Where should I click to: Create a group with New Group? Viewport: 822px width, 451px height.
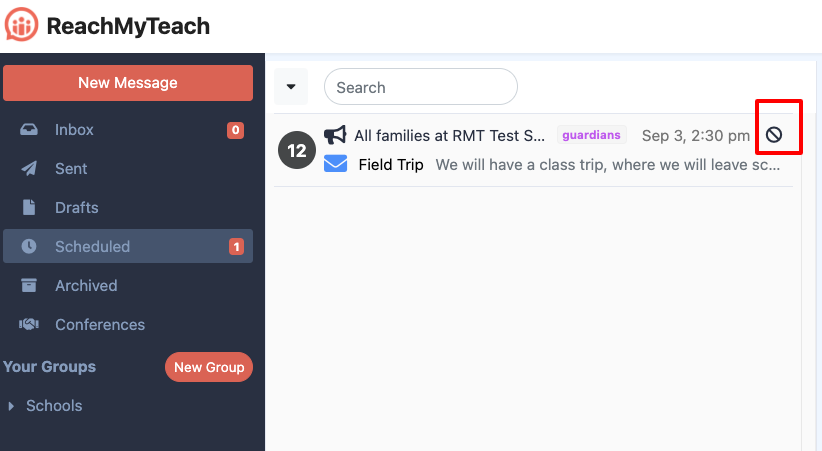click(x=209, y=367)
